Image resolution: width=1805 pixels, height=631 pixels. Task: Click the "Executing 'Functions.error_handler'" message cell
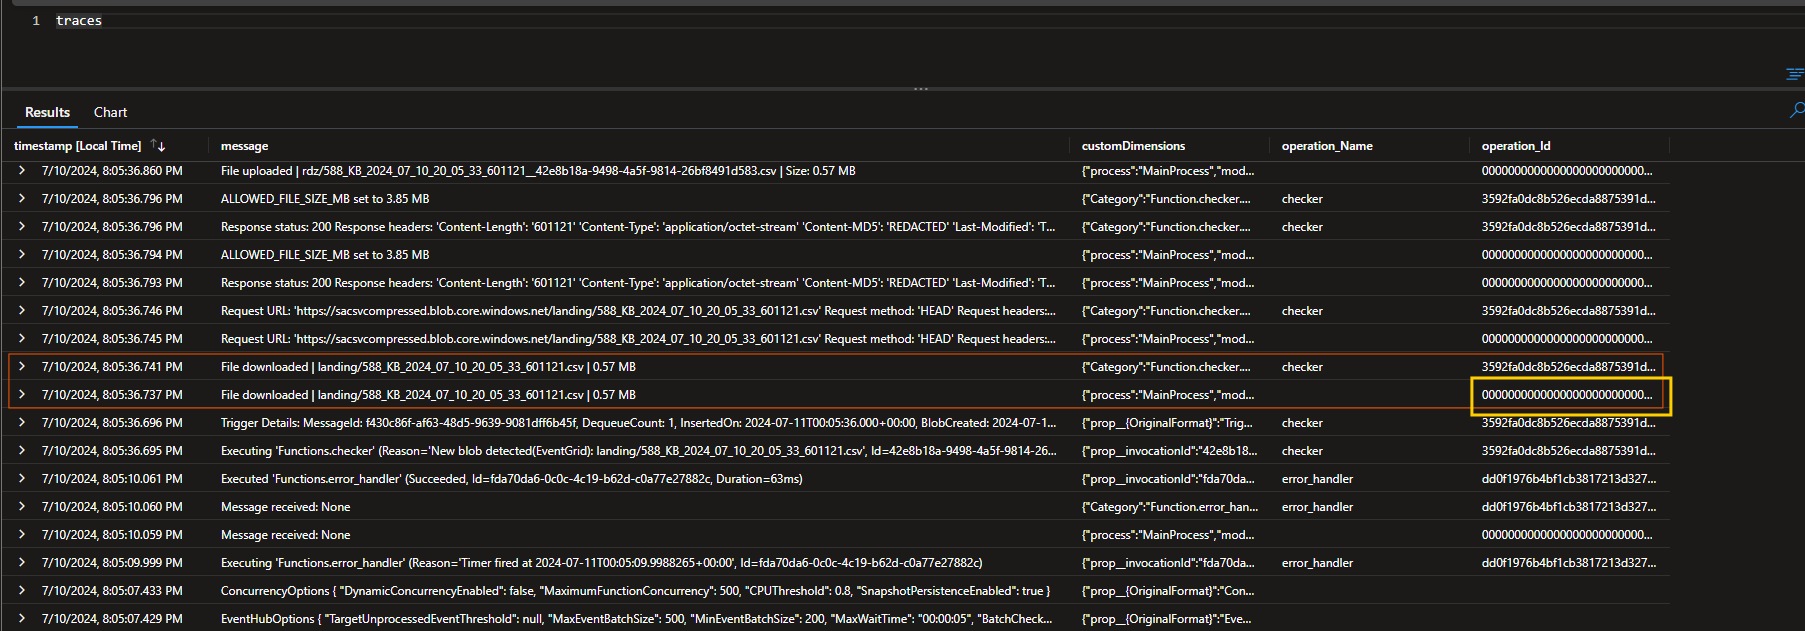coord(601,563)
